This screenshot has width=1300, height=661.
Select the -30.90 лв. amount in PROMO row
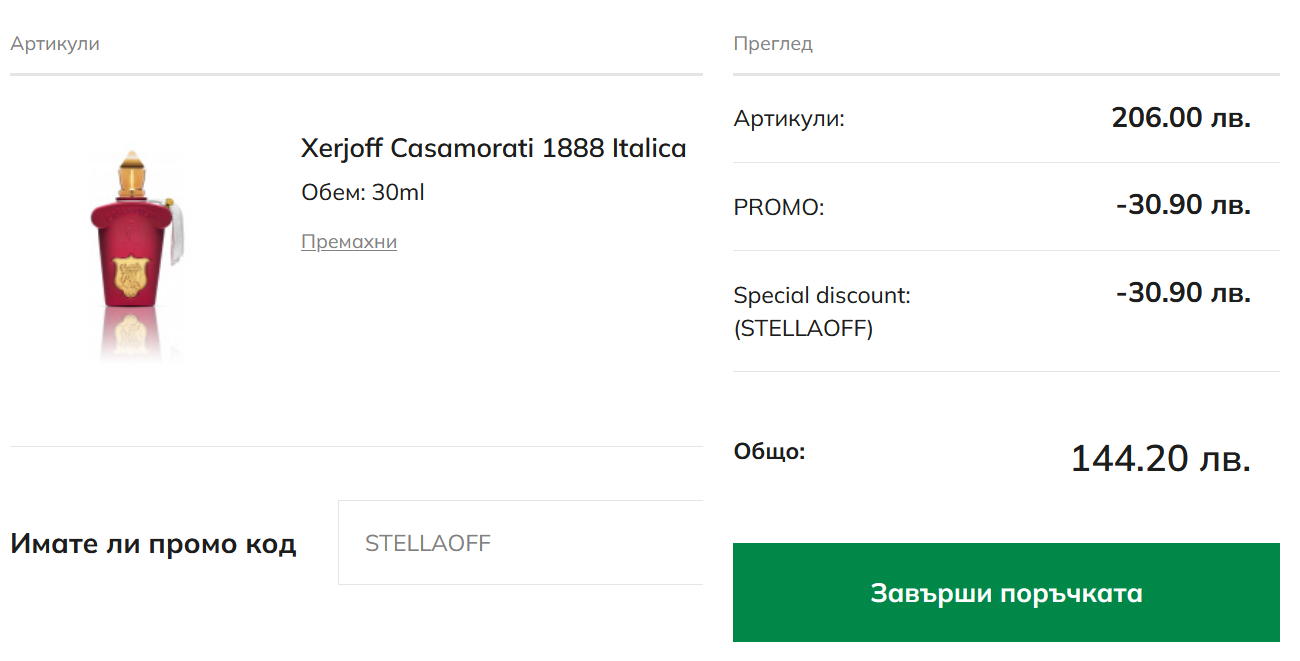coord(1183,206)
